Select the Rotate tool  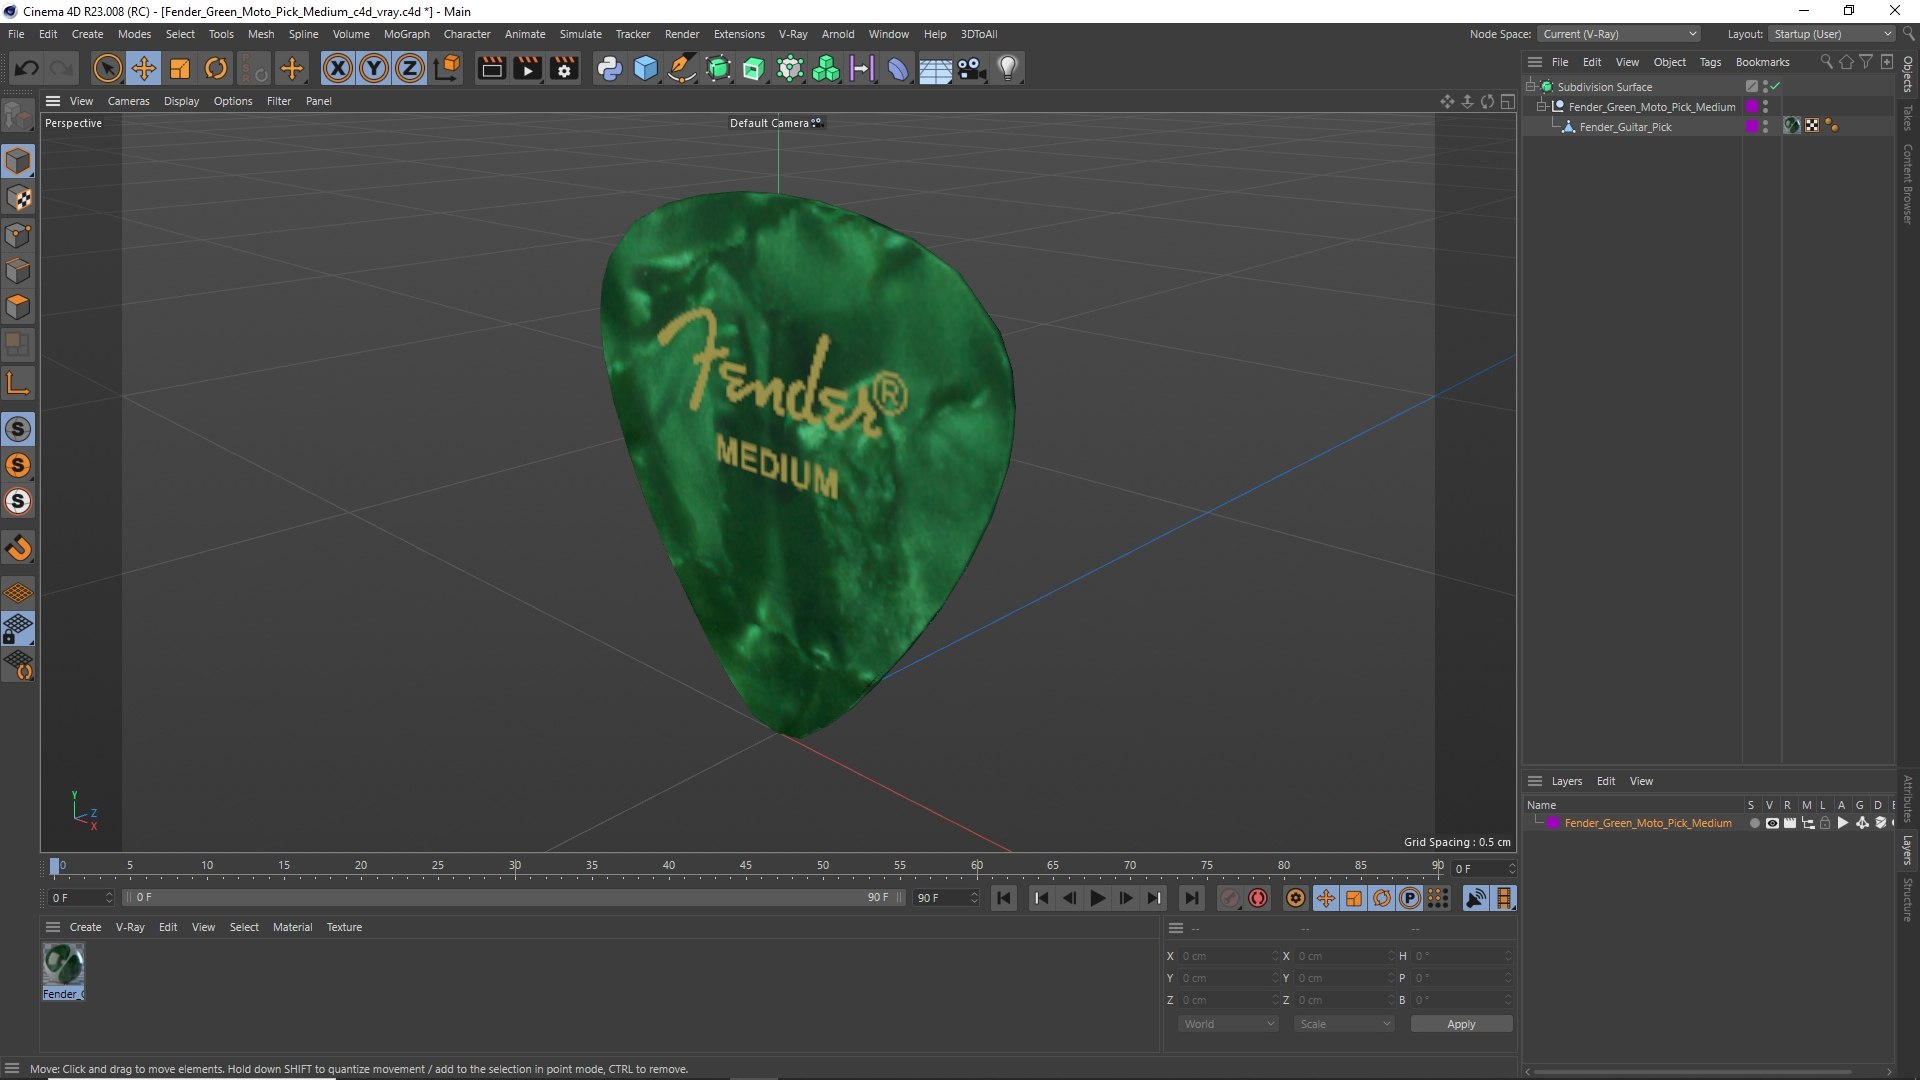coord(216,68)
